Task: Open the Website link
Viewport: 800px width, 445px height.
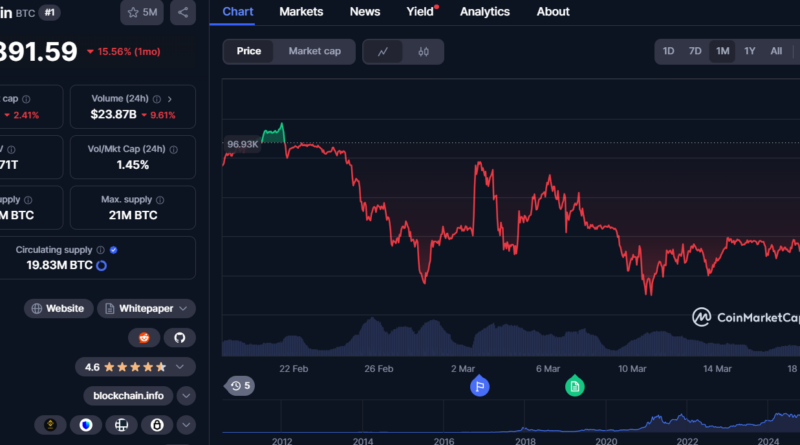Action: [59, 309]
